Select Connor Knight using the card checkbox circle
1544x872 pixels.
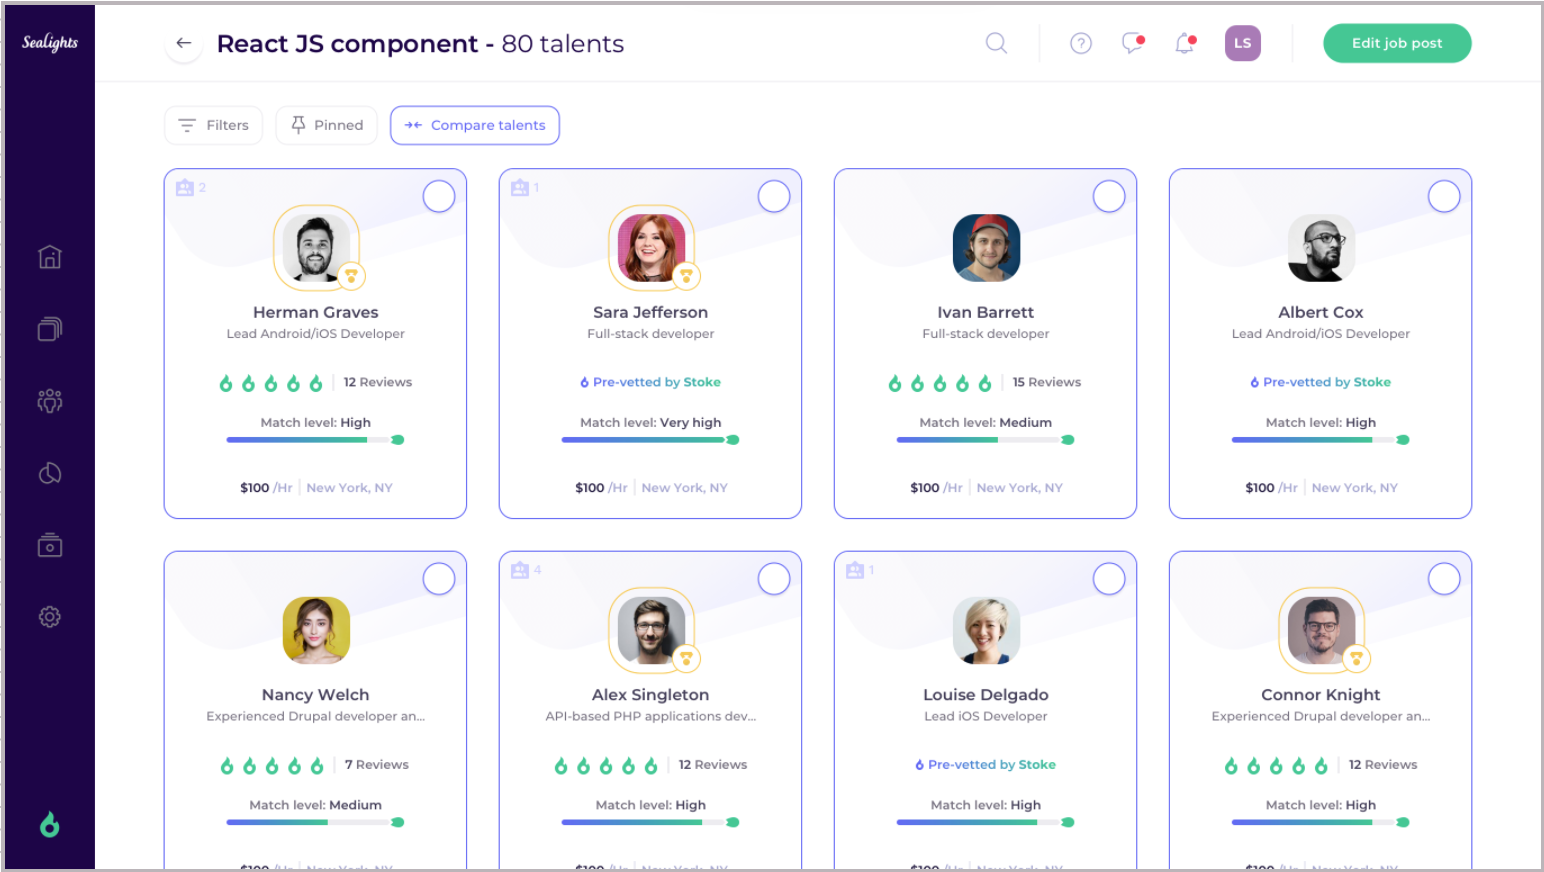(1444, 578)
